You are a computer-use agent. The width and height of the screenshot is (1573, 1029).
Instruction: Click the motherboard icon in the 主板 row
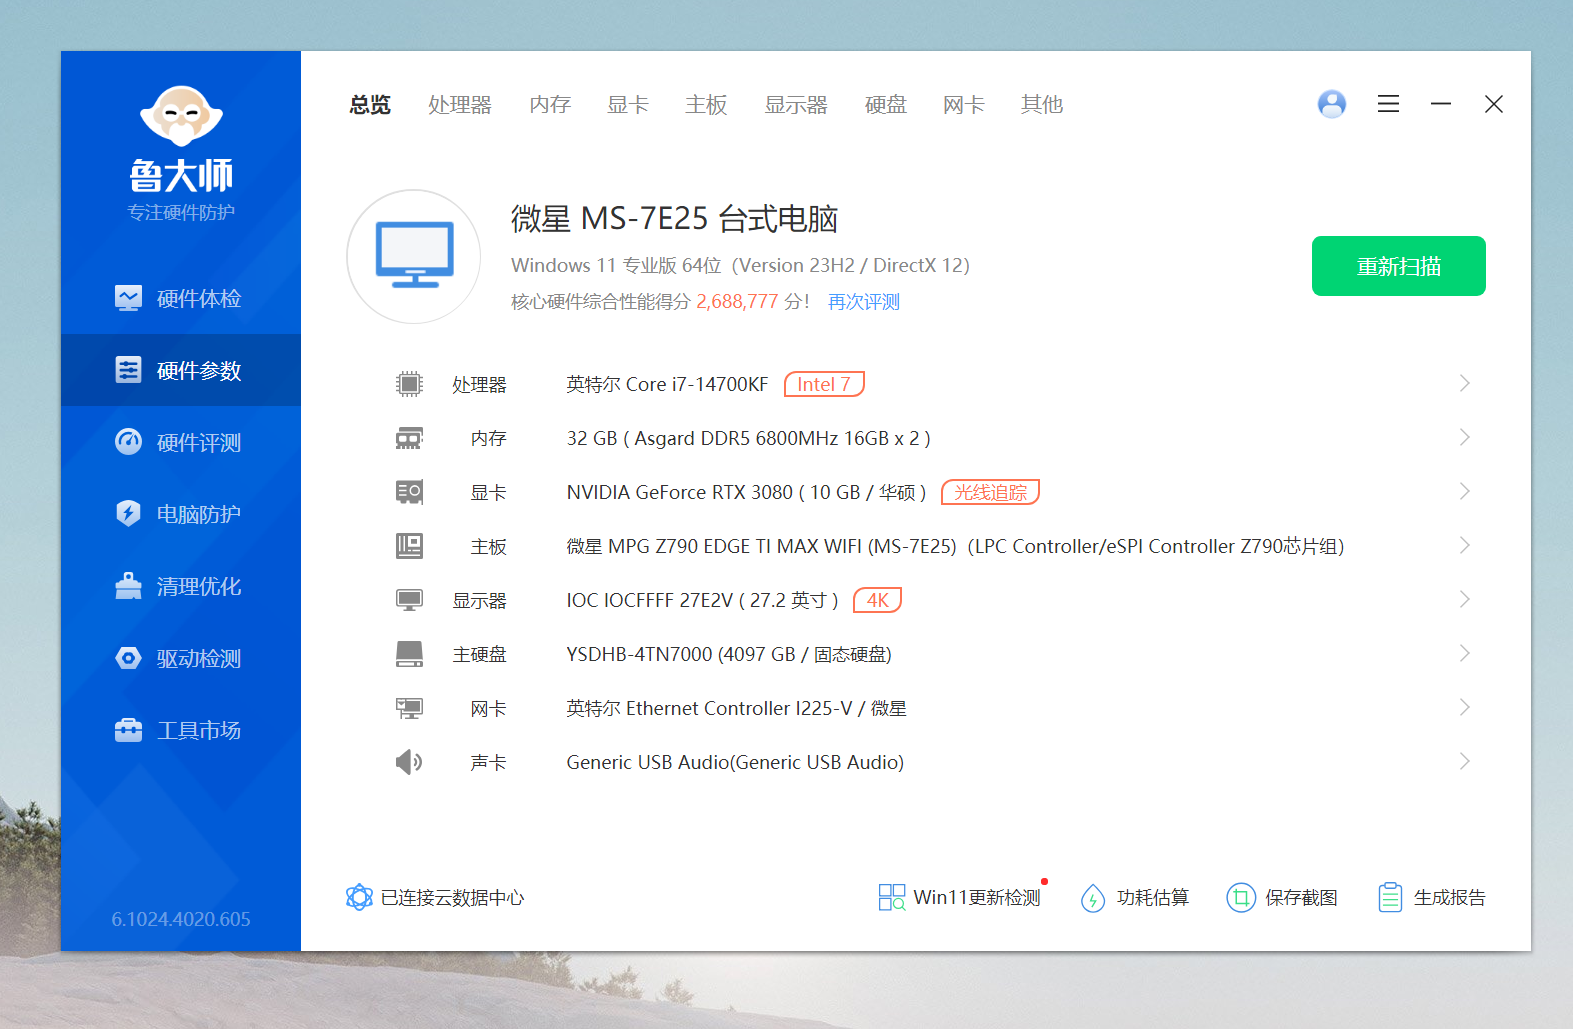pyautogui.click(x=409, y=546)
